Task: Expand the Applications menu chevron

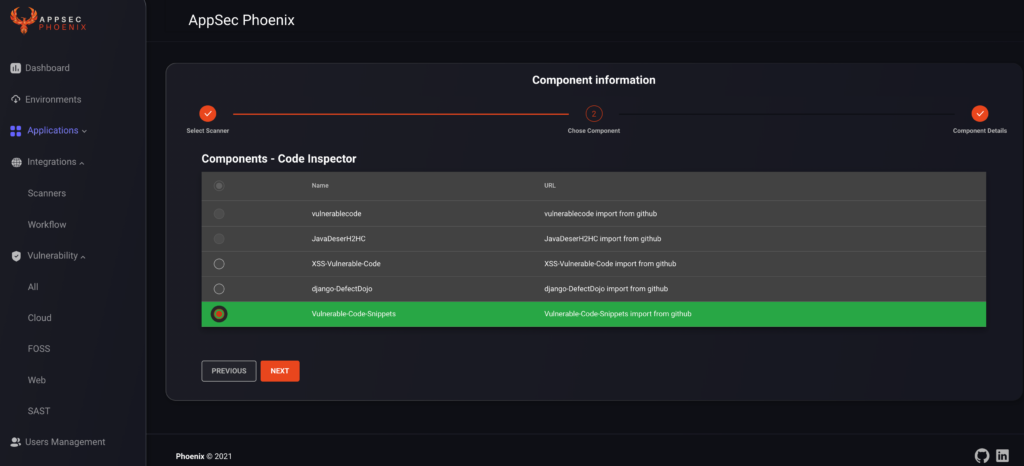Action: point(84,131)
